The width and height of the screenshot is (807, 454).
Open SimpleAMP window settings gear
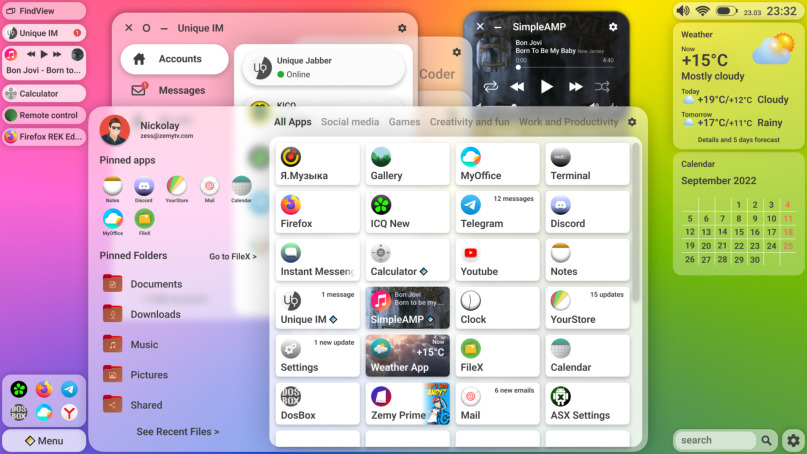coord(613,27)
